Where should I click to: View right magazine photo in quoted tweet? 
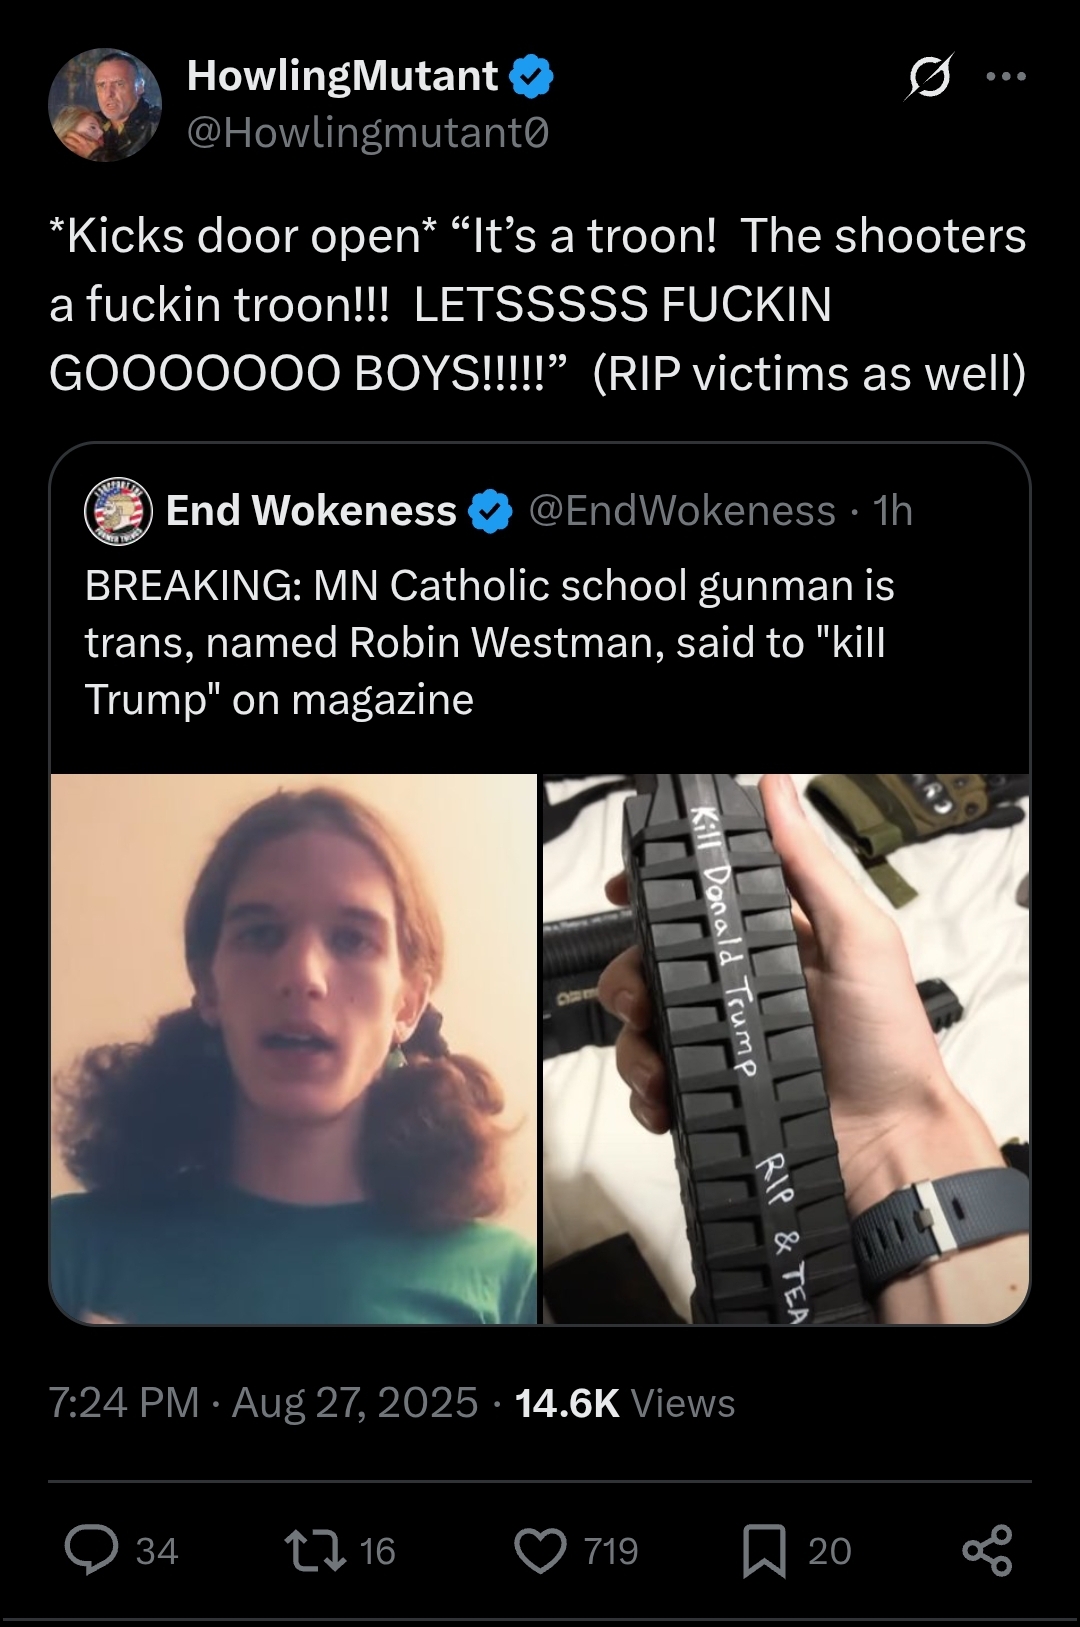pyautogui.click(x=786, y=1049)
